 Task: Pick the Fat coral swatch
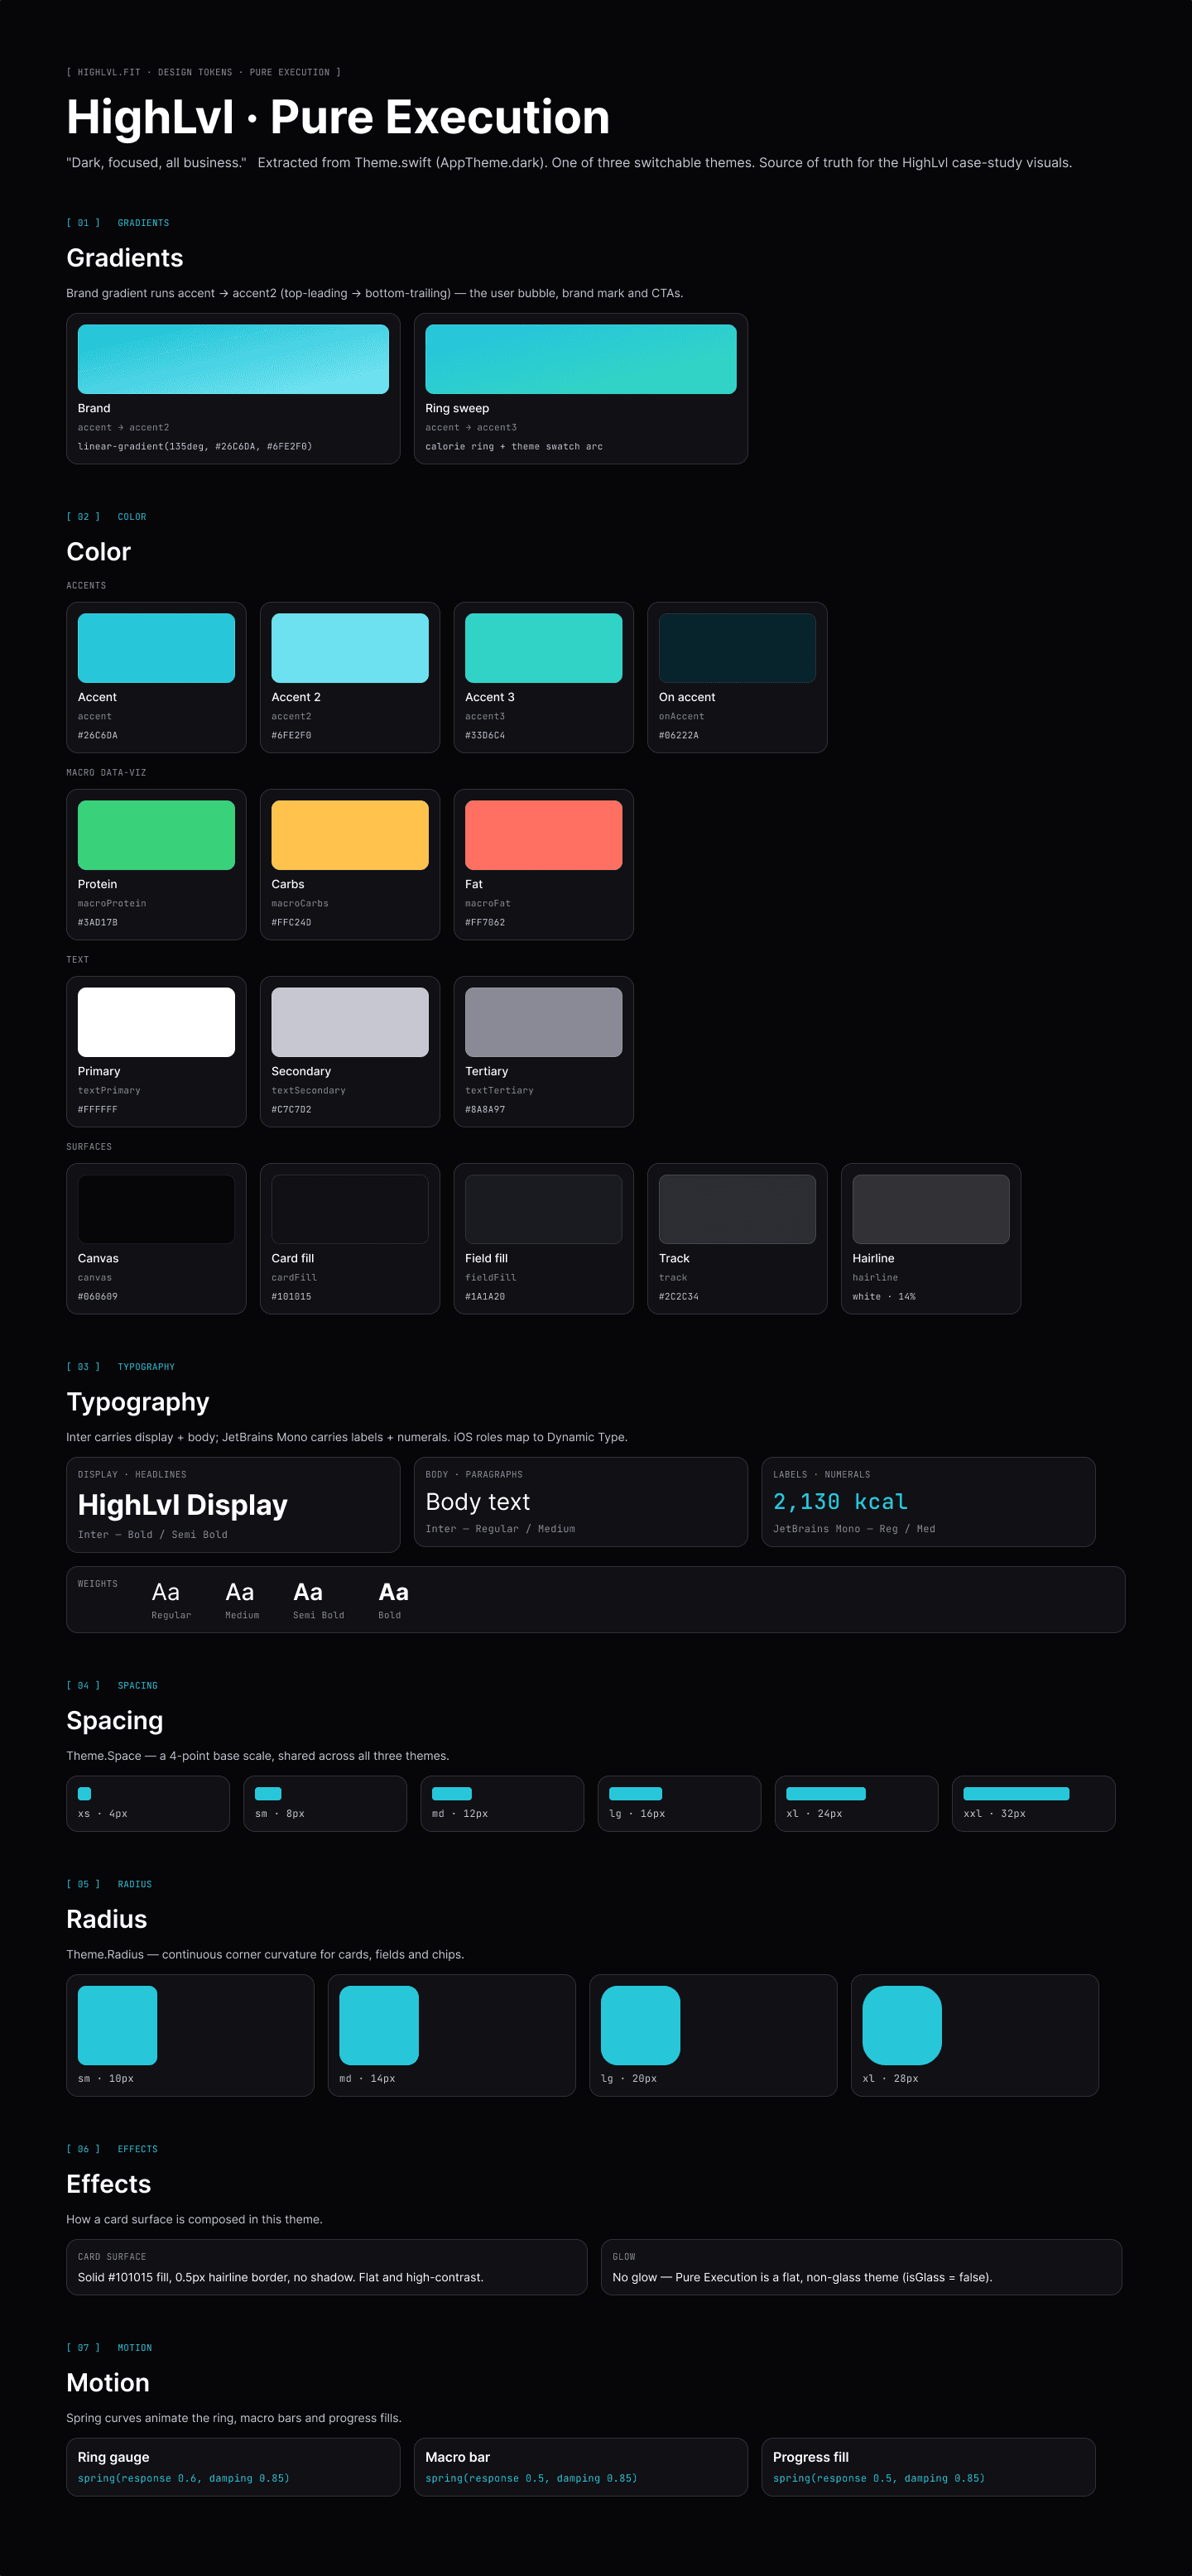coord(543,835)
